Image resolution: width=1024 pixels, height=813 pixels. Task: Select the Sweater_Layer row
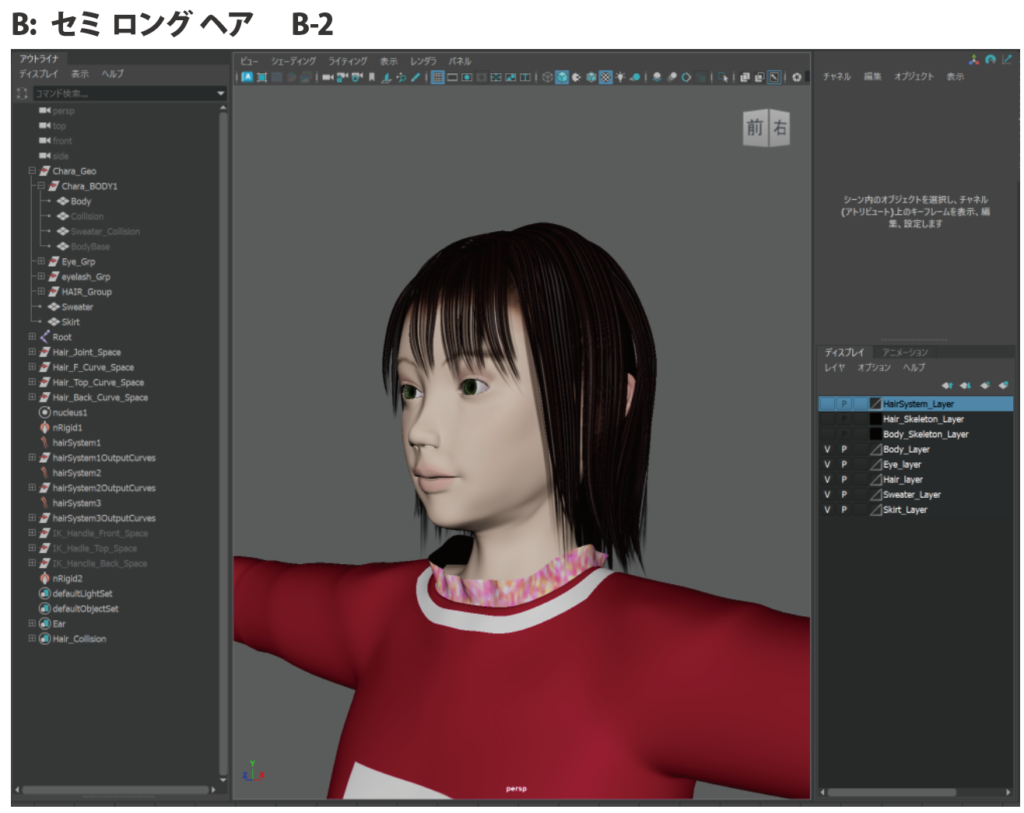tap(911, 495)
